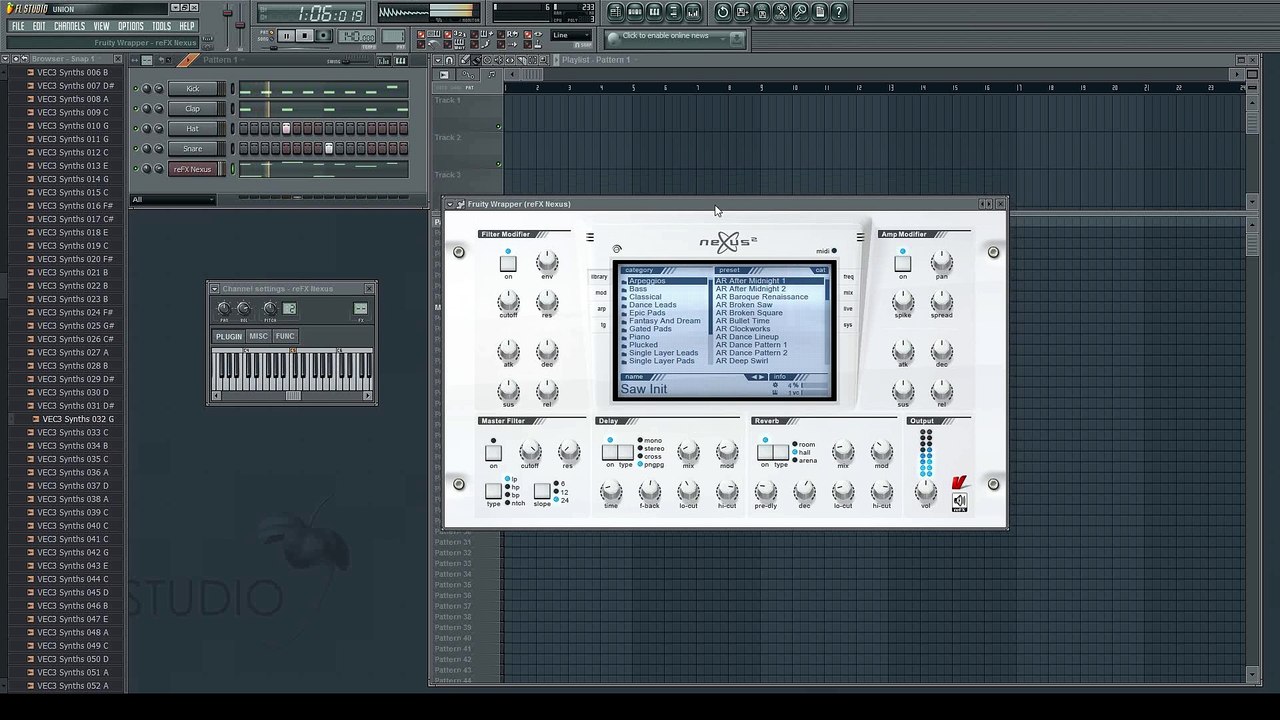Viewport: 1280px width, 720px height.
Task: Open the Line snap dropdown
Action: [571, 36]
